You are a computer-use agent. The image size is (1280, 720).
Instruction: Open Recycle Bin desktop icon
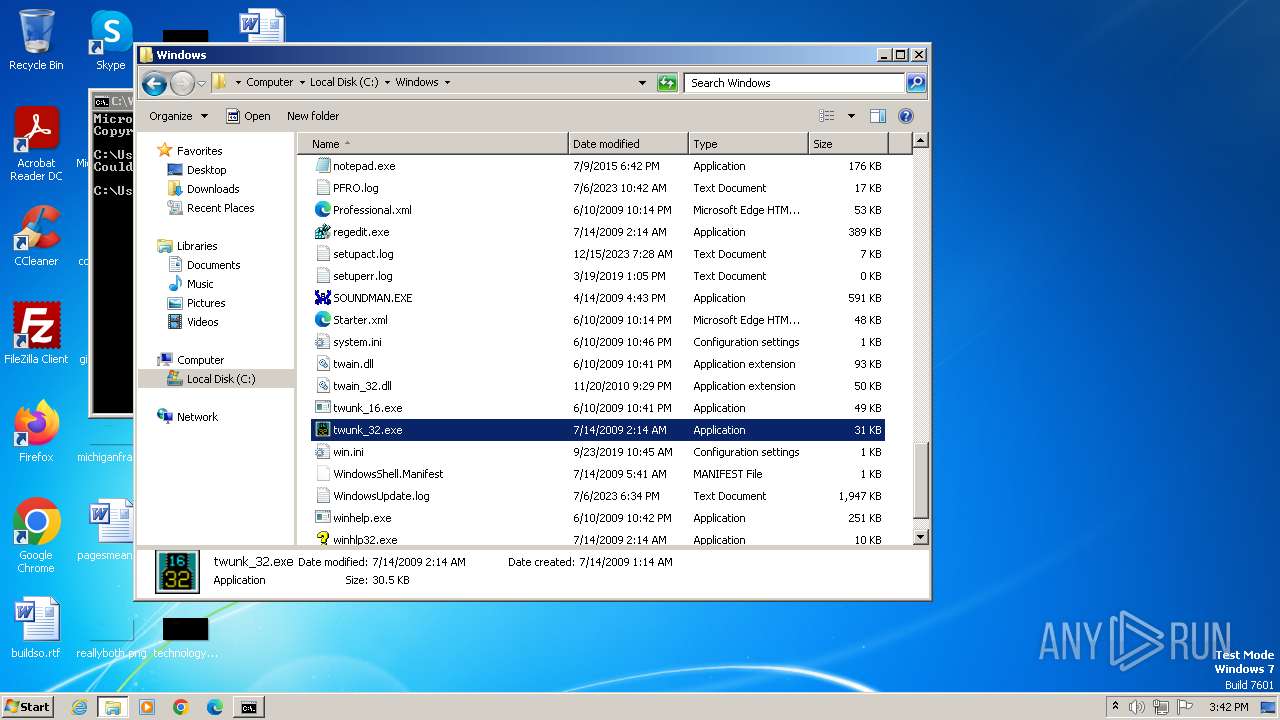[36, 40]
